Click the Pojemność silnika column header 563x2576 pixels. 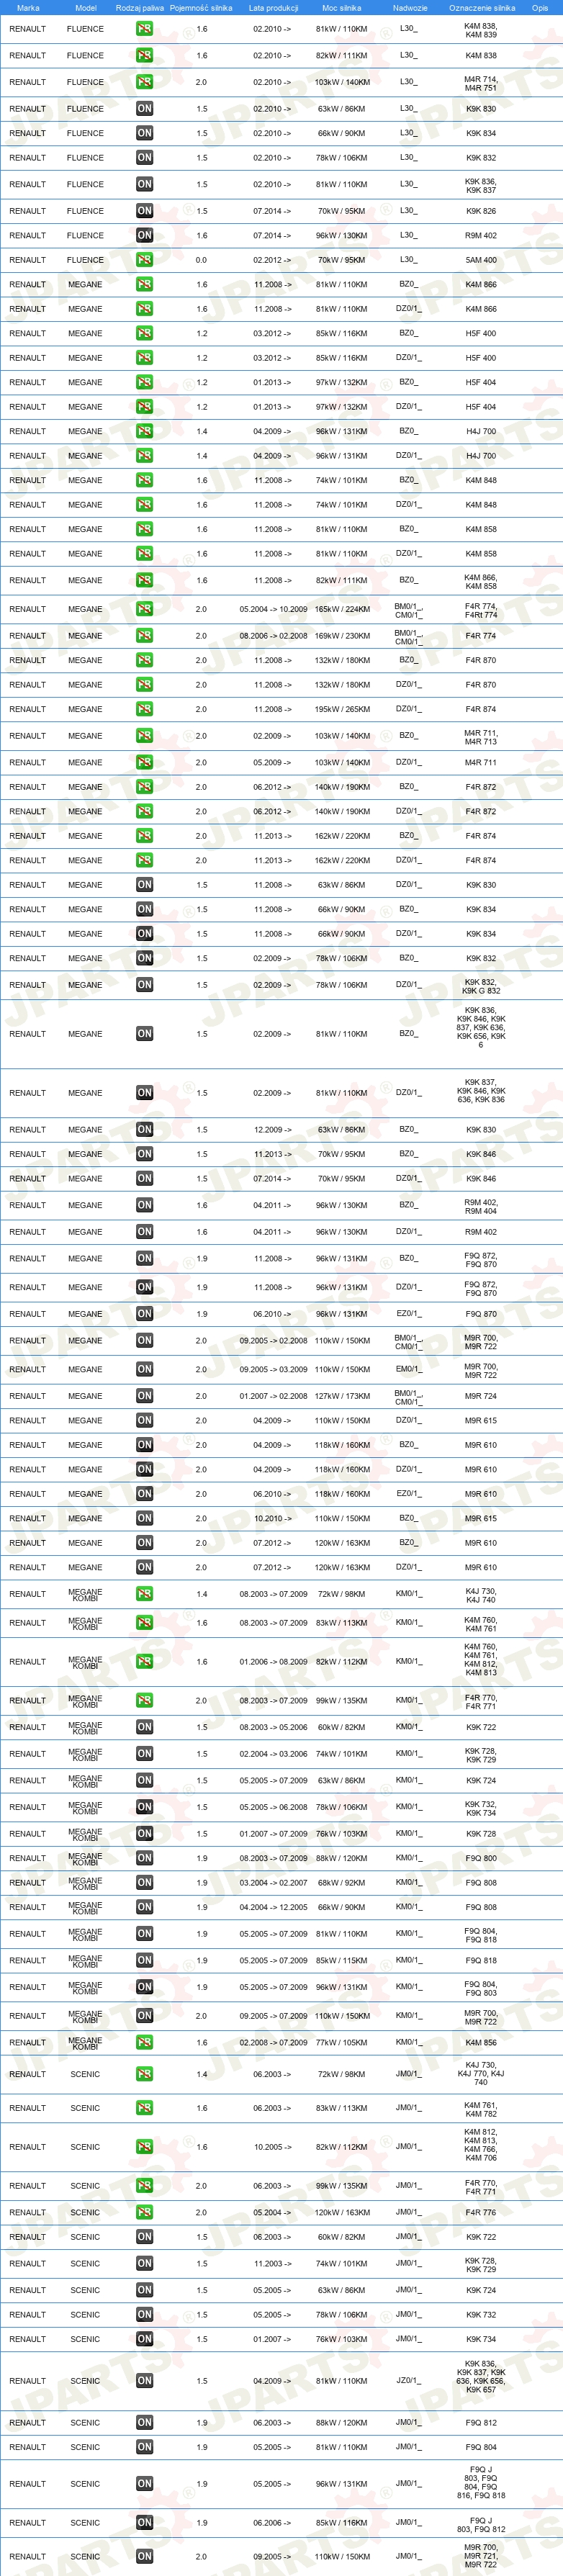point(201,8)
